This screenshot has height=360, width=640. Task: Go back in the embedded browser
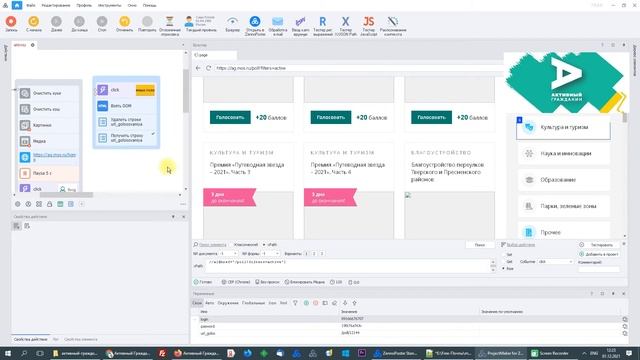(x=198, y=68)
